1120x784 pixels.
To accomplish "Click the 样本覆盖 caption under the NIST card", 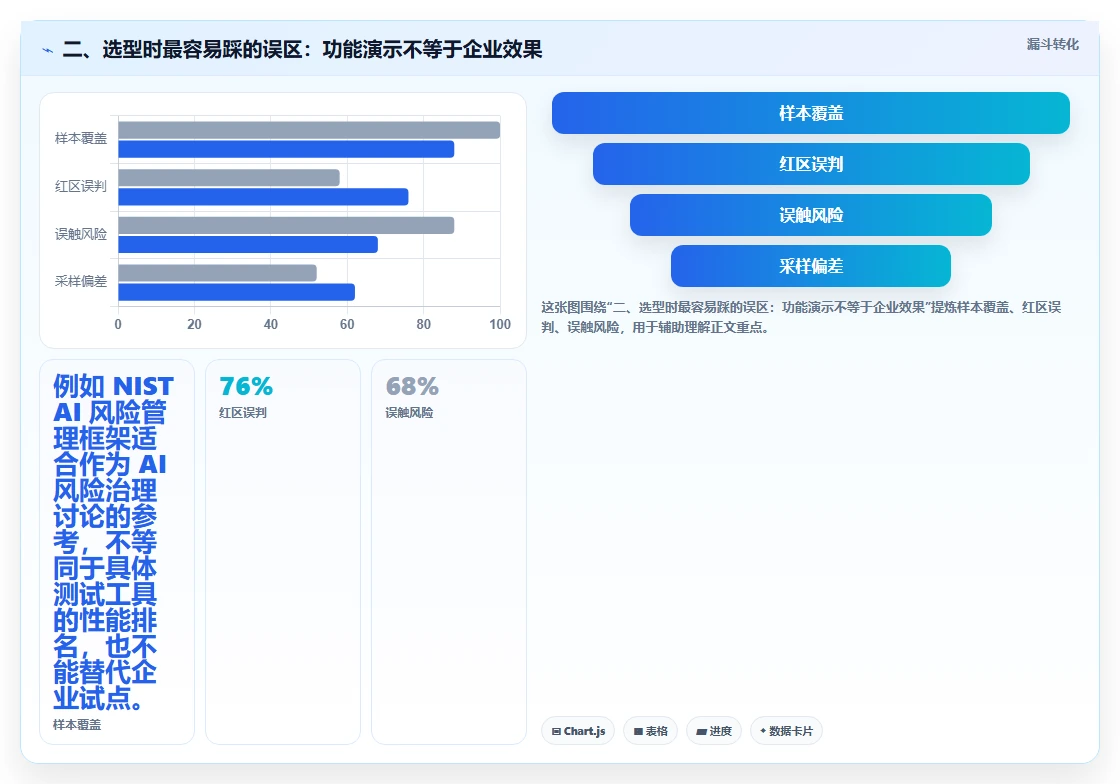I will tap(77, 725).
